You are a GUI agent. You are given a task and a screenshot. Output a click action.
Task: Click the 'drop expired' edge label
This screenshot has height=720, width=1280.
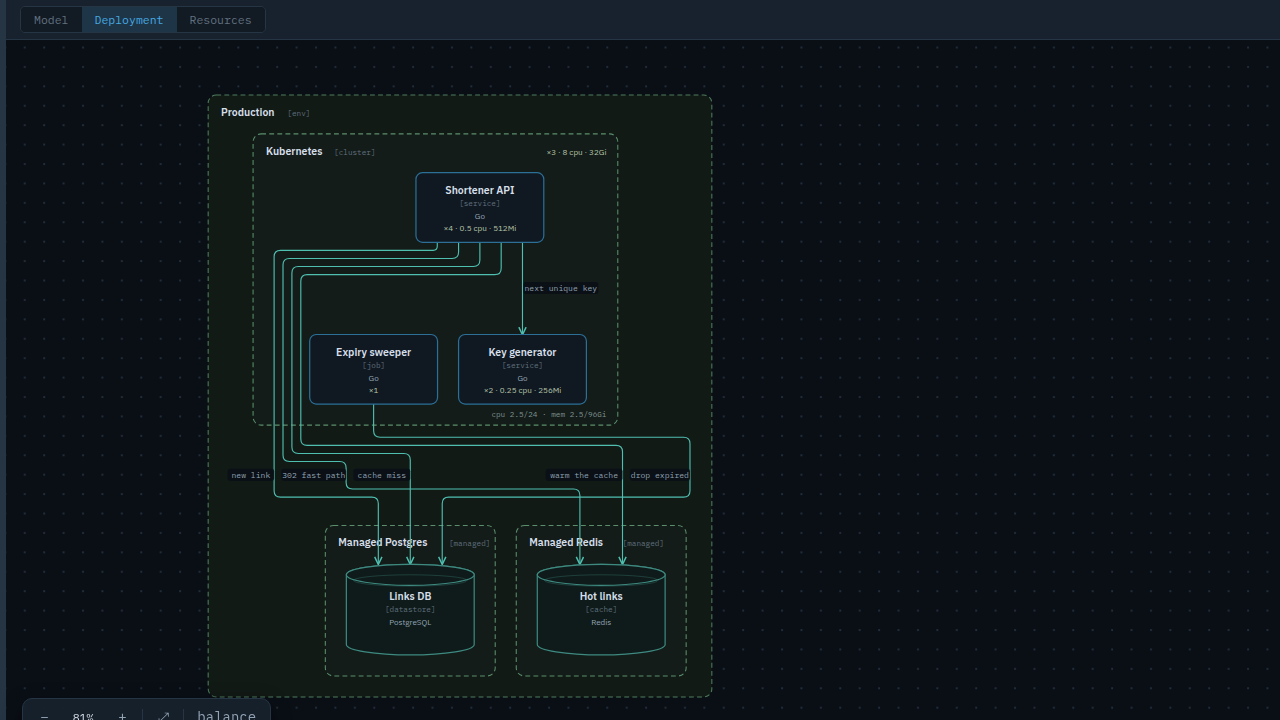[660, 475]
